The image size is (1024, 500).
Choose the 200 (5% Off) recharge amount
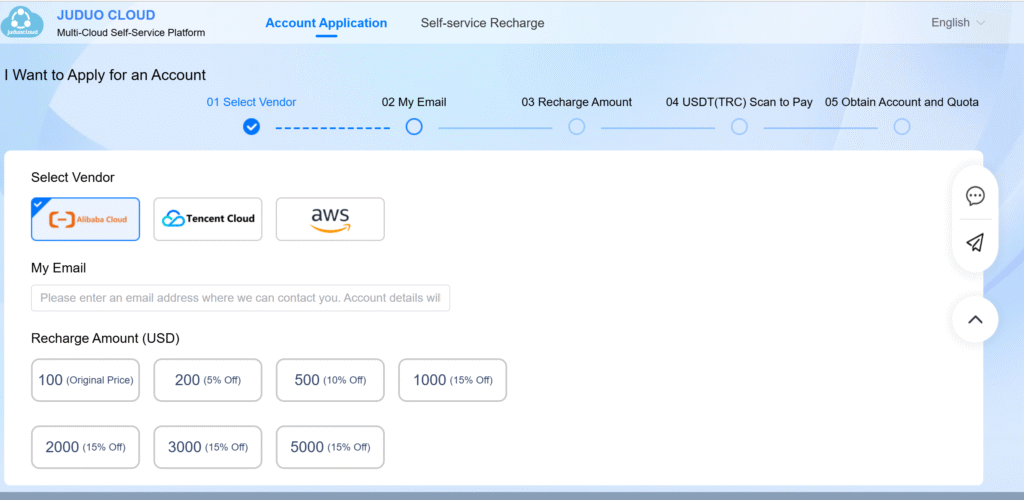208,380
